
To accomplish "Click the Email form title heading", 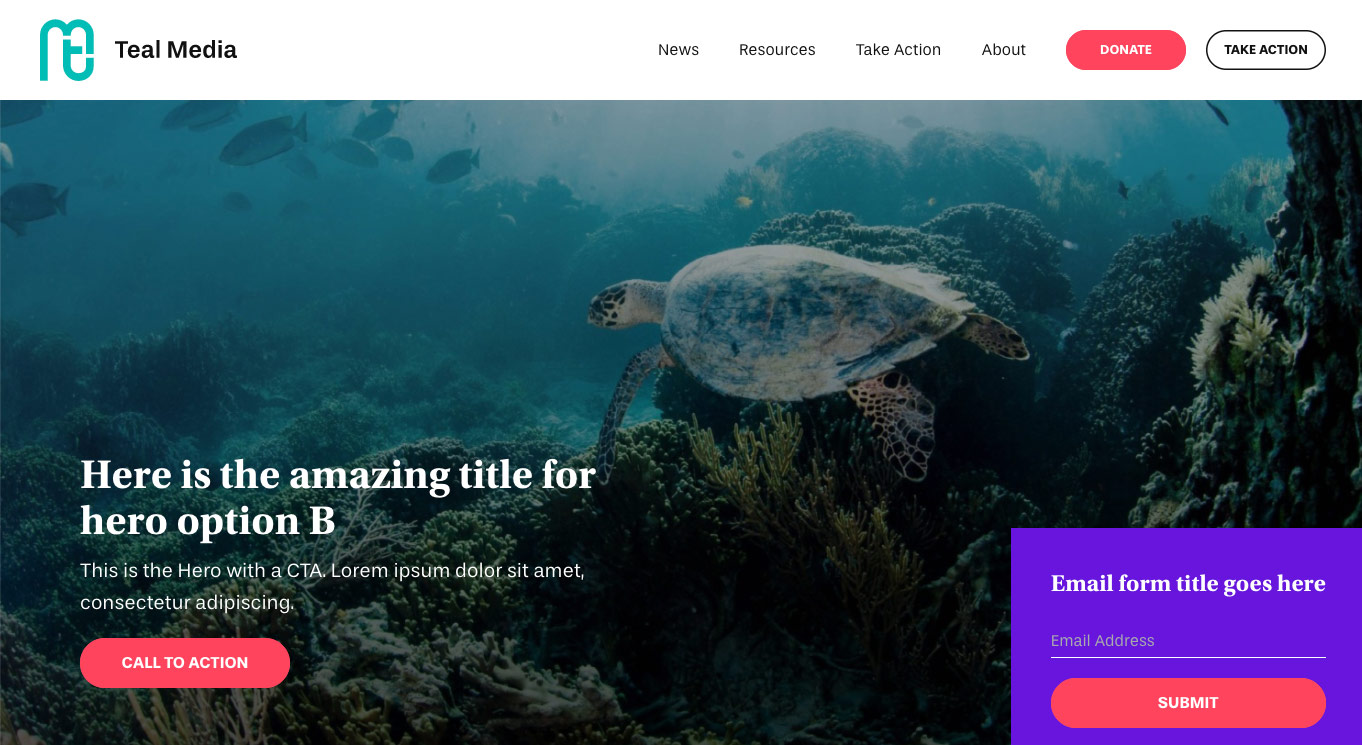I will pos(1188,584).
